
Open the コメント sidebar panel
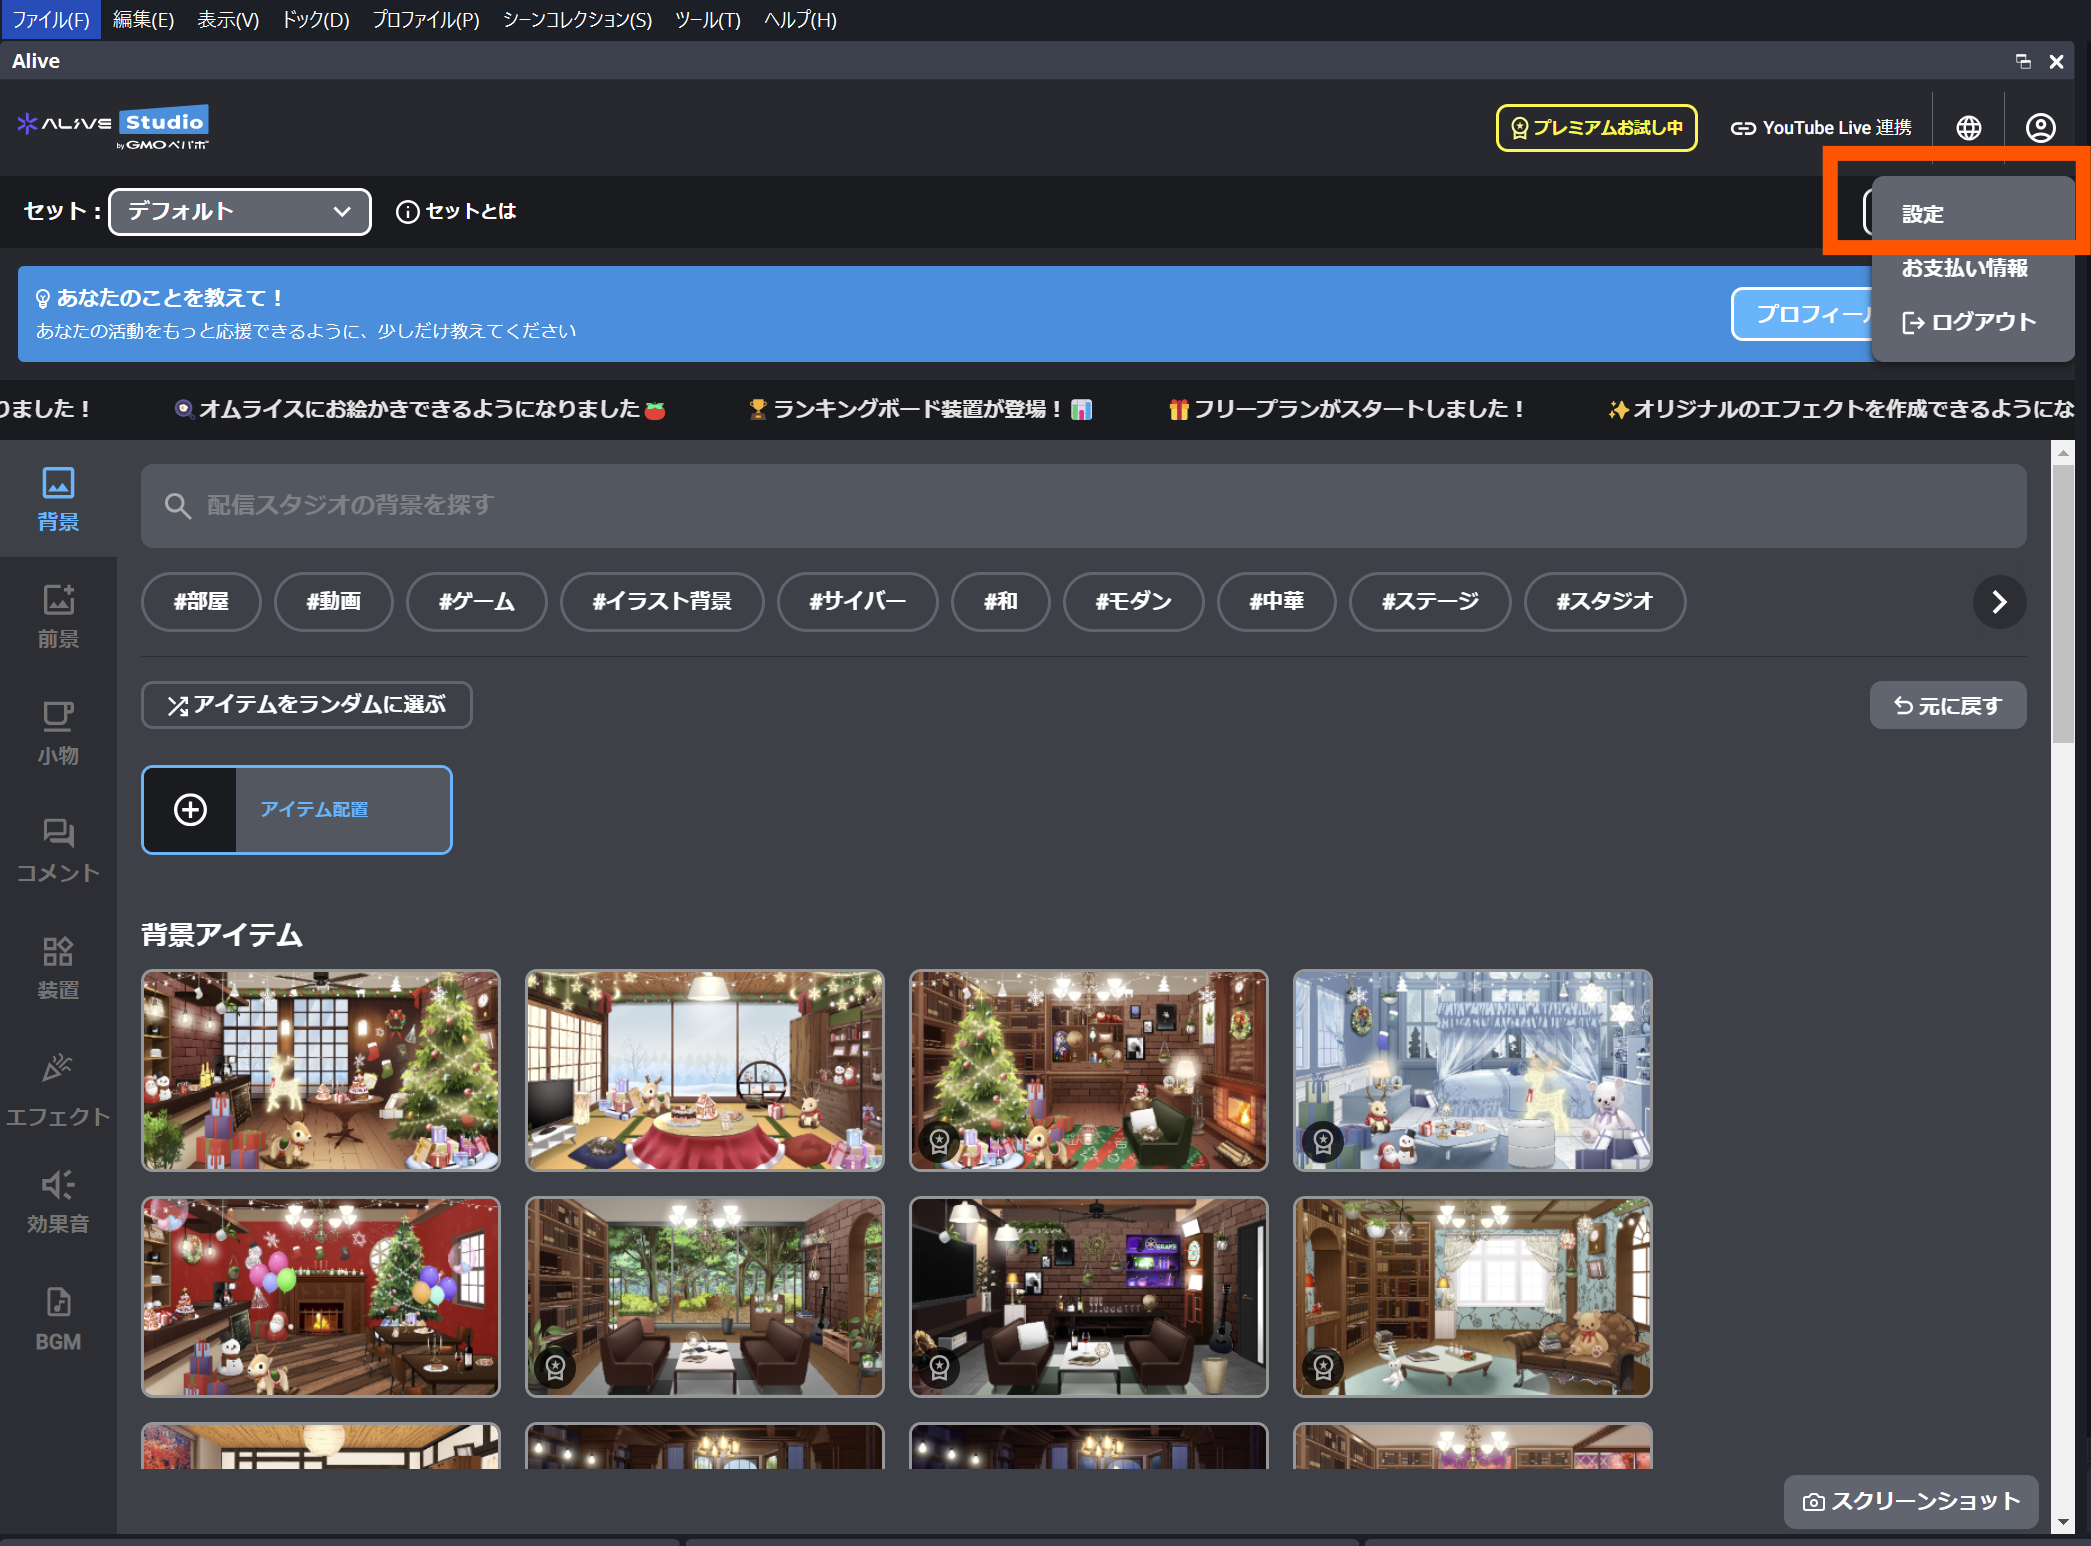pos(58,850)
